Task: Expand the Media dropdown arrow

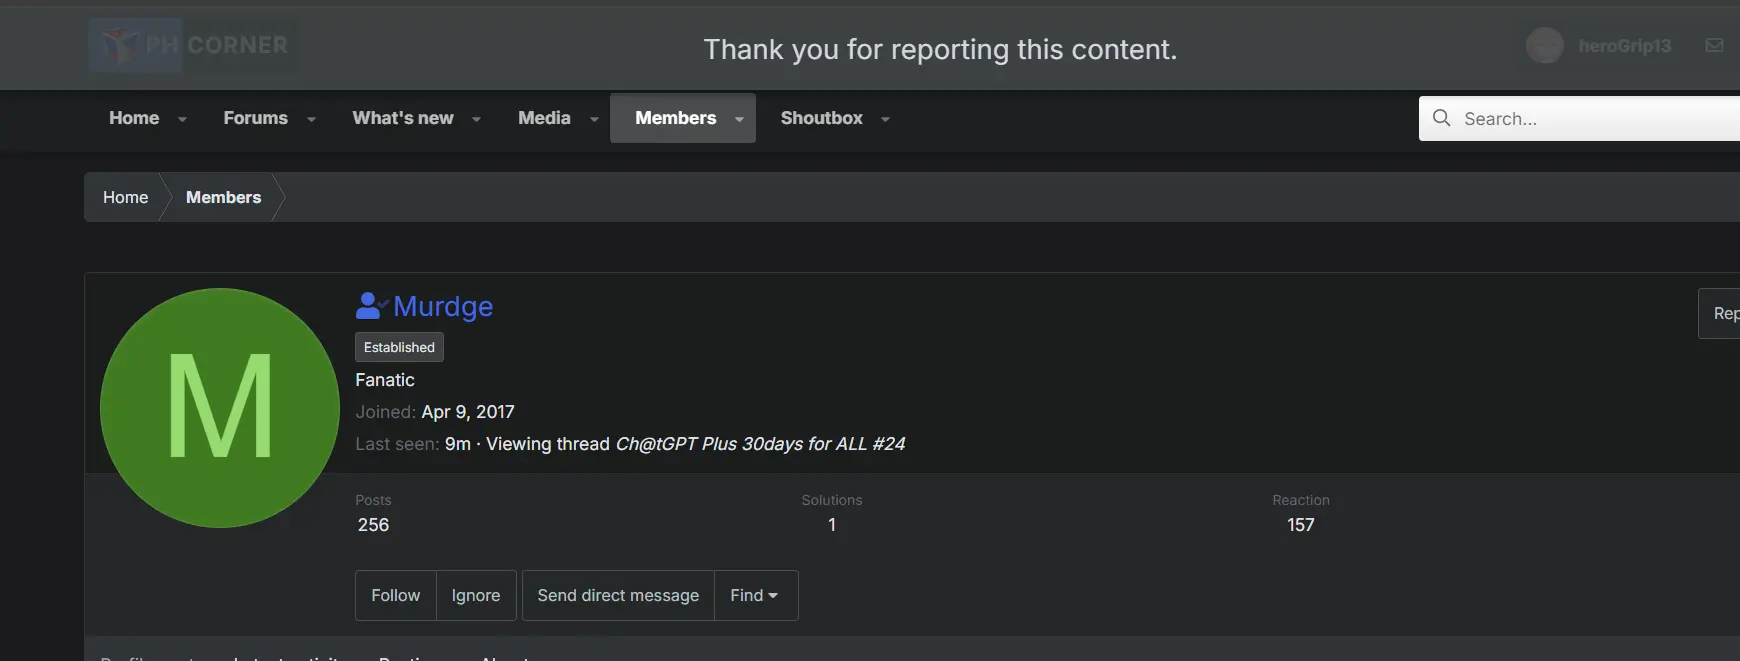Action: click(x=594, y=119)
